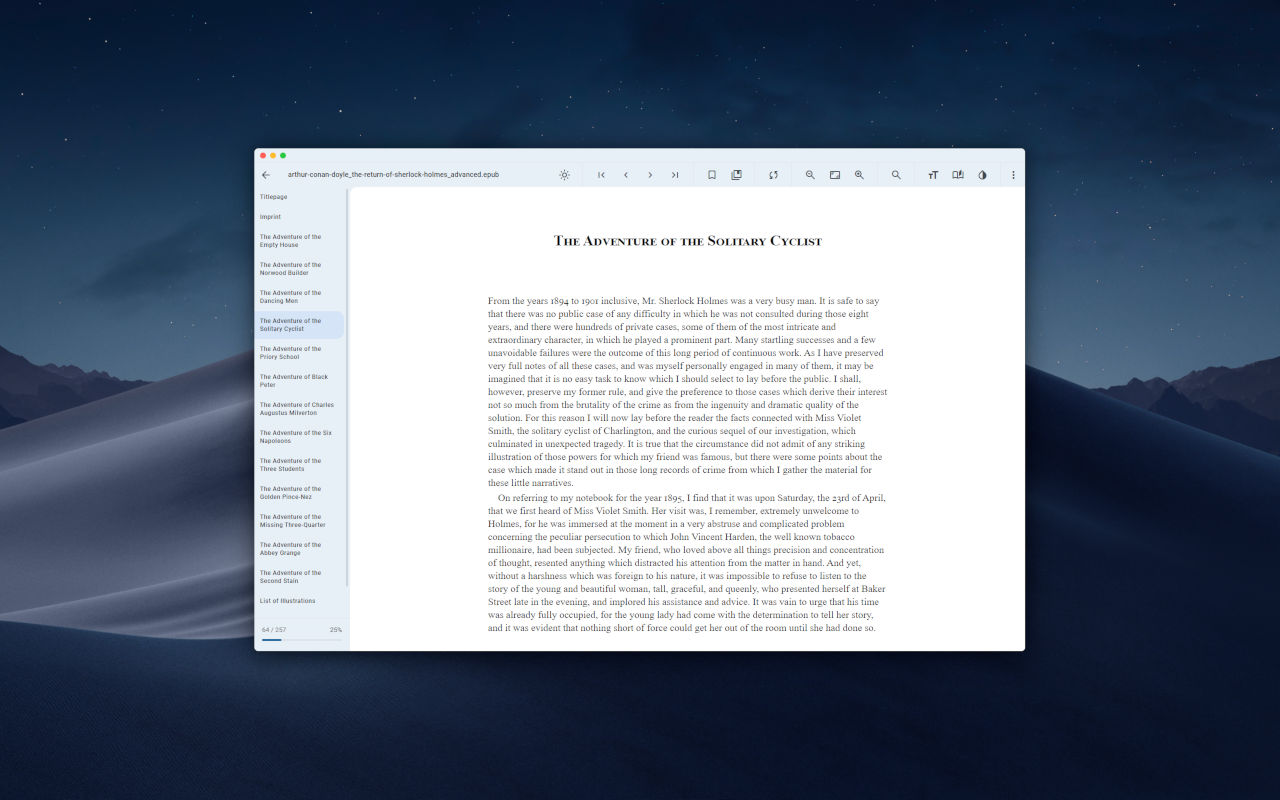Open the overflow options menu
Screen dimensions: 1280x800
pos(1013,174)
